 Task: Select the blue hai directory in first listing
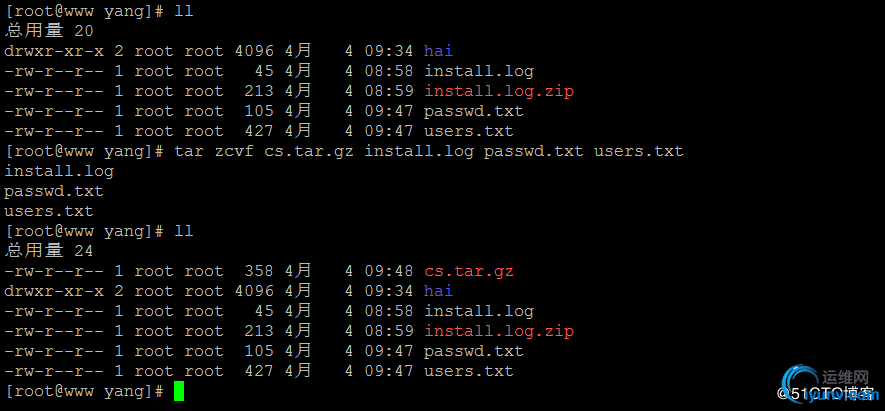(439, 51)
